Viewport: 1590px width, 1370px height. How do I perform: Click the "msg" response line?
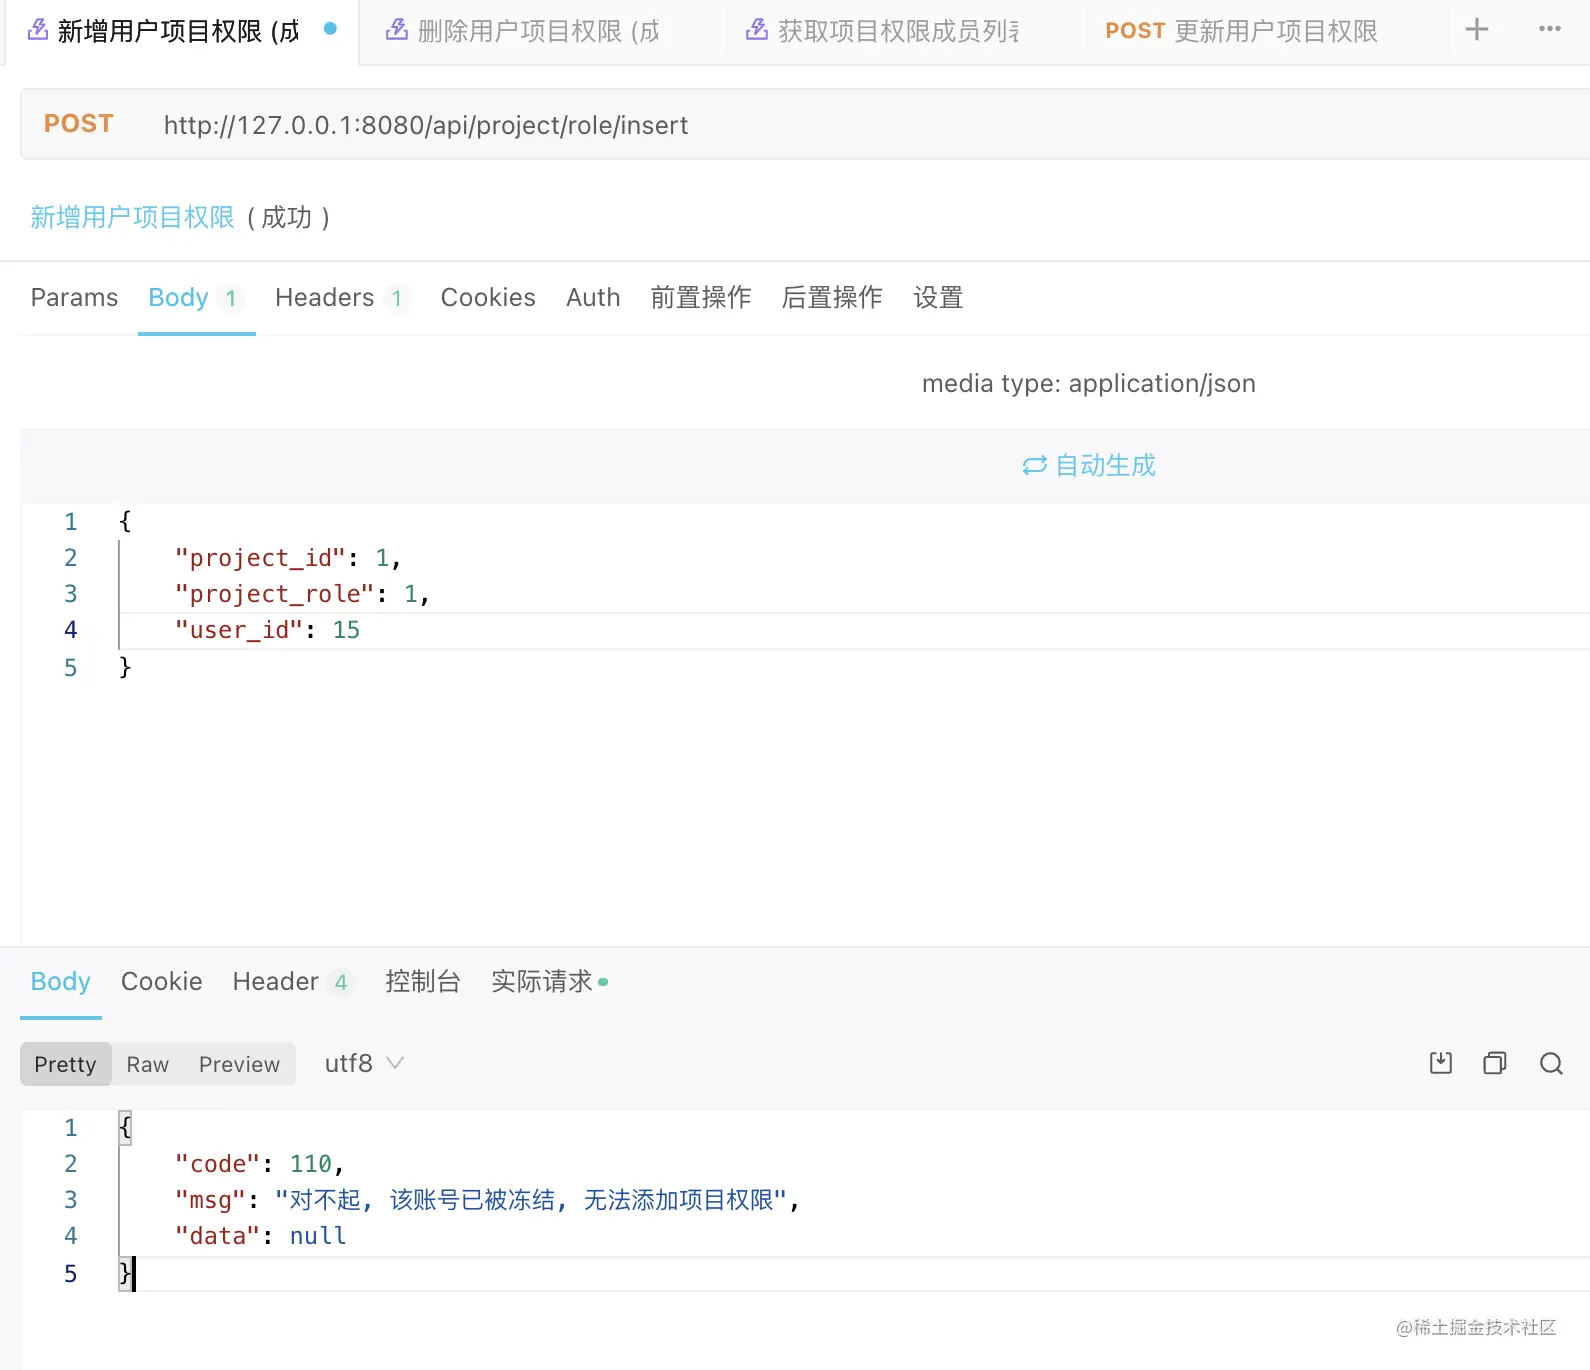(x=486, y=1200)
